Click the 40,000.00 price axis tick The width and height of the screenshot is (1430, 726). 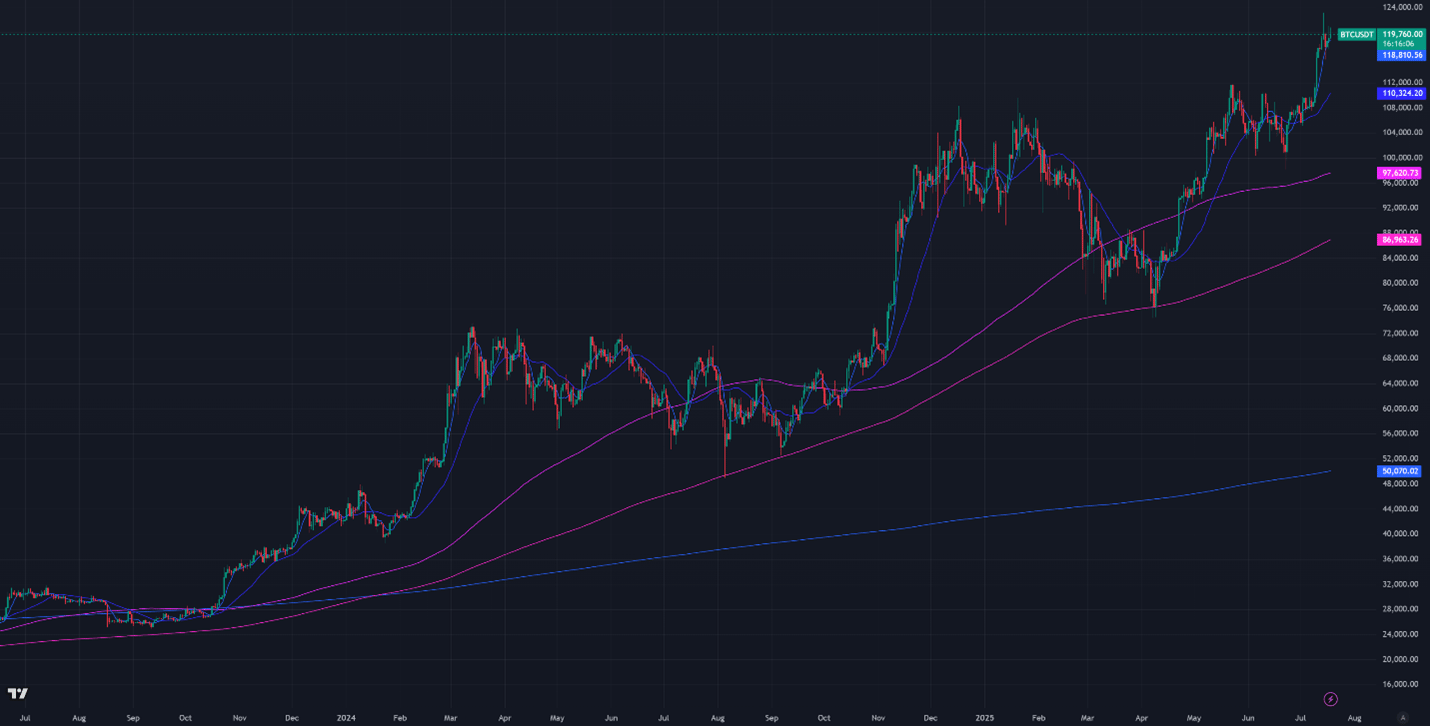pyautogui.click(x=1400, y=534)
